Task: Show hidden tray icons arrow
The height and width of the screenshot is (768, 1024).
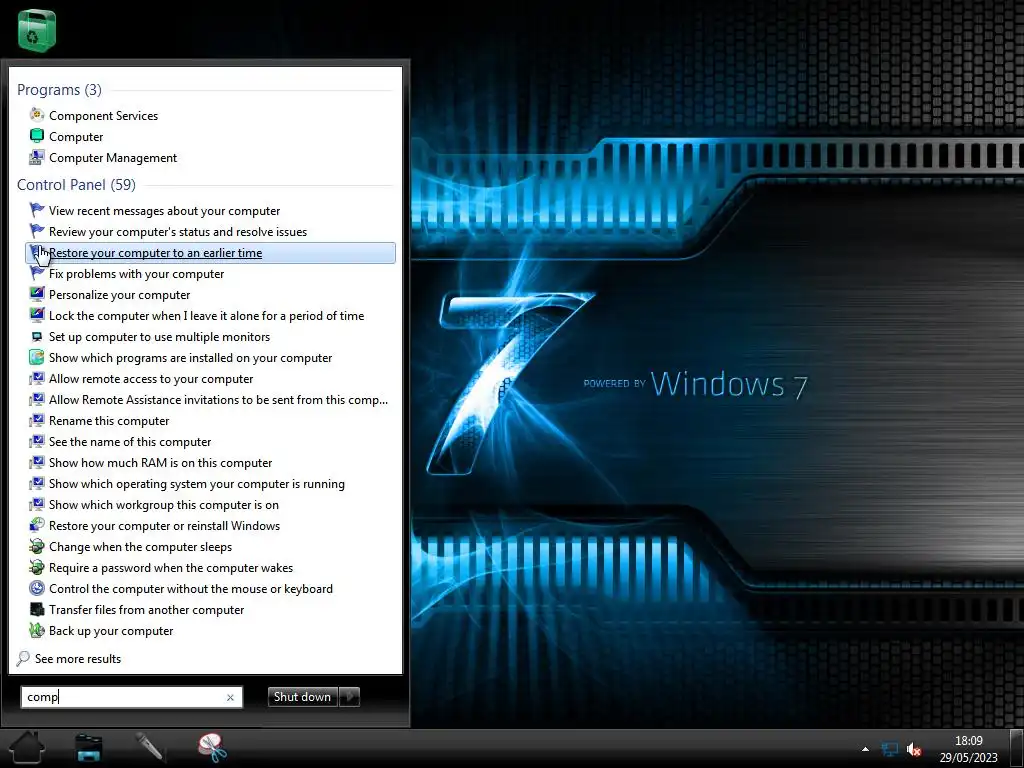Action: (865, 749)
